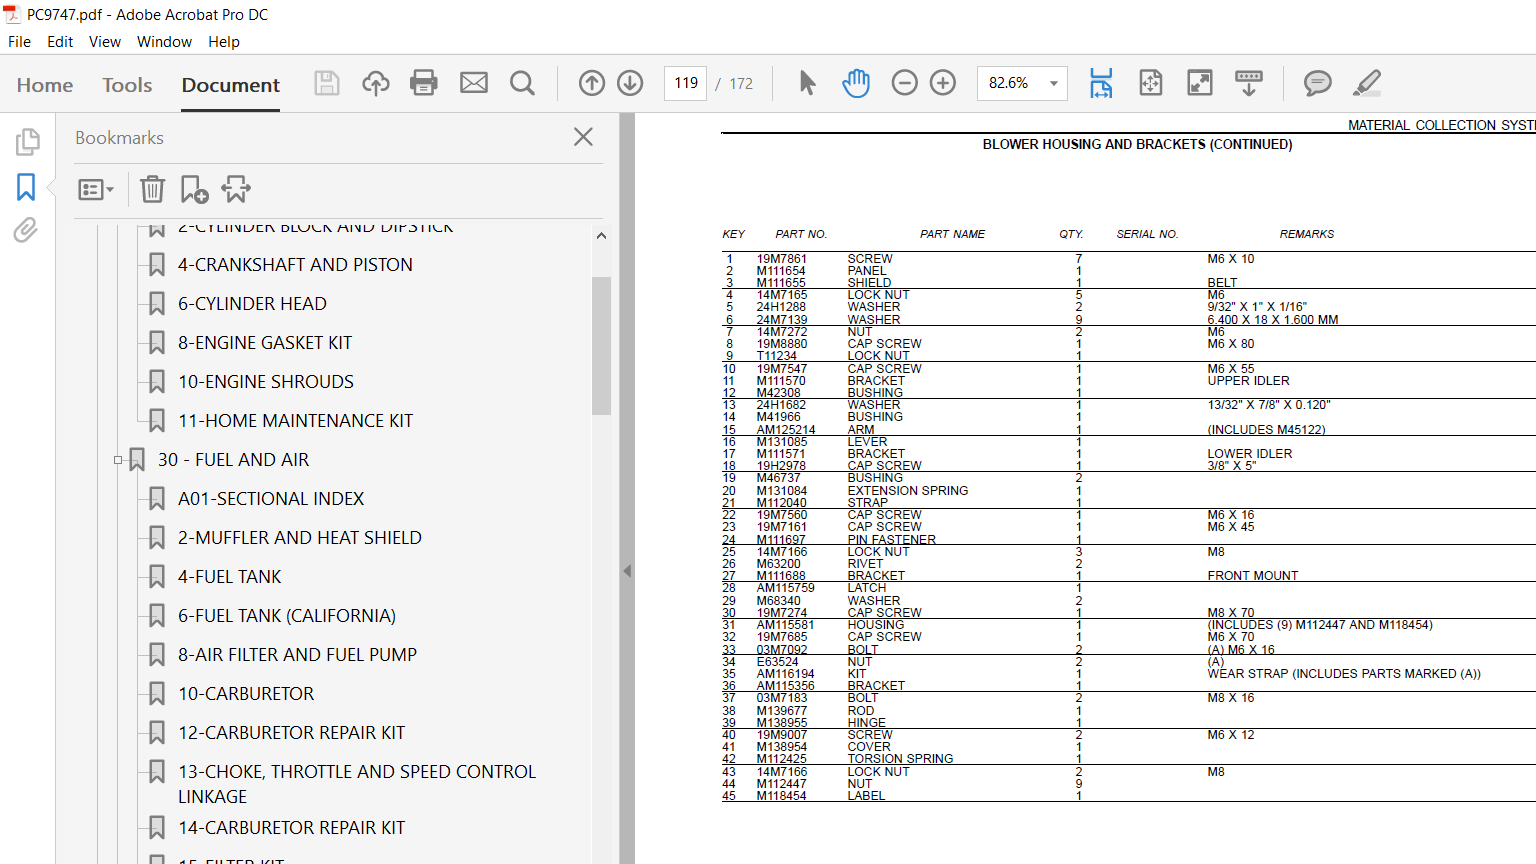The height and width of the screenshot is (864, 1536).
Task: Open the zoom level dropdown
Action: [x=1054, y=83]
